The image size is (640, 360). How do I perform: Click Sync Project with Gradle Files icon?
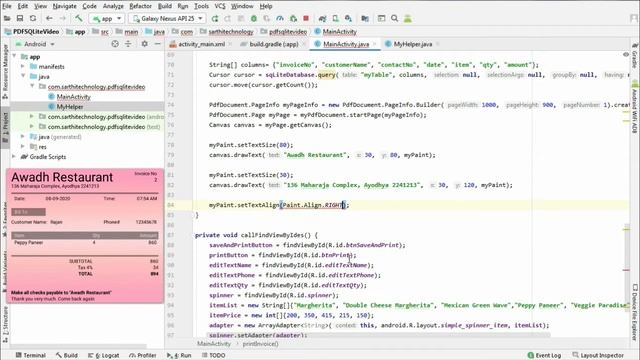click(322, 18)
